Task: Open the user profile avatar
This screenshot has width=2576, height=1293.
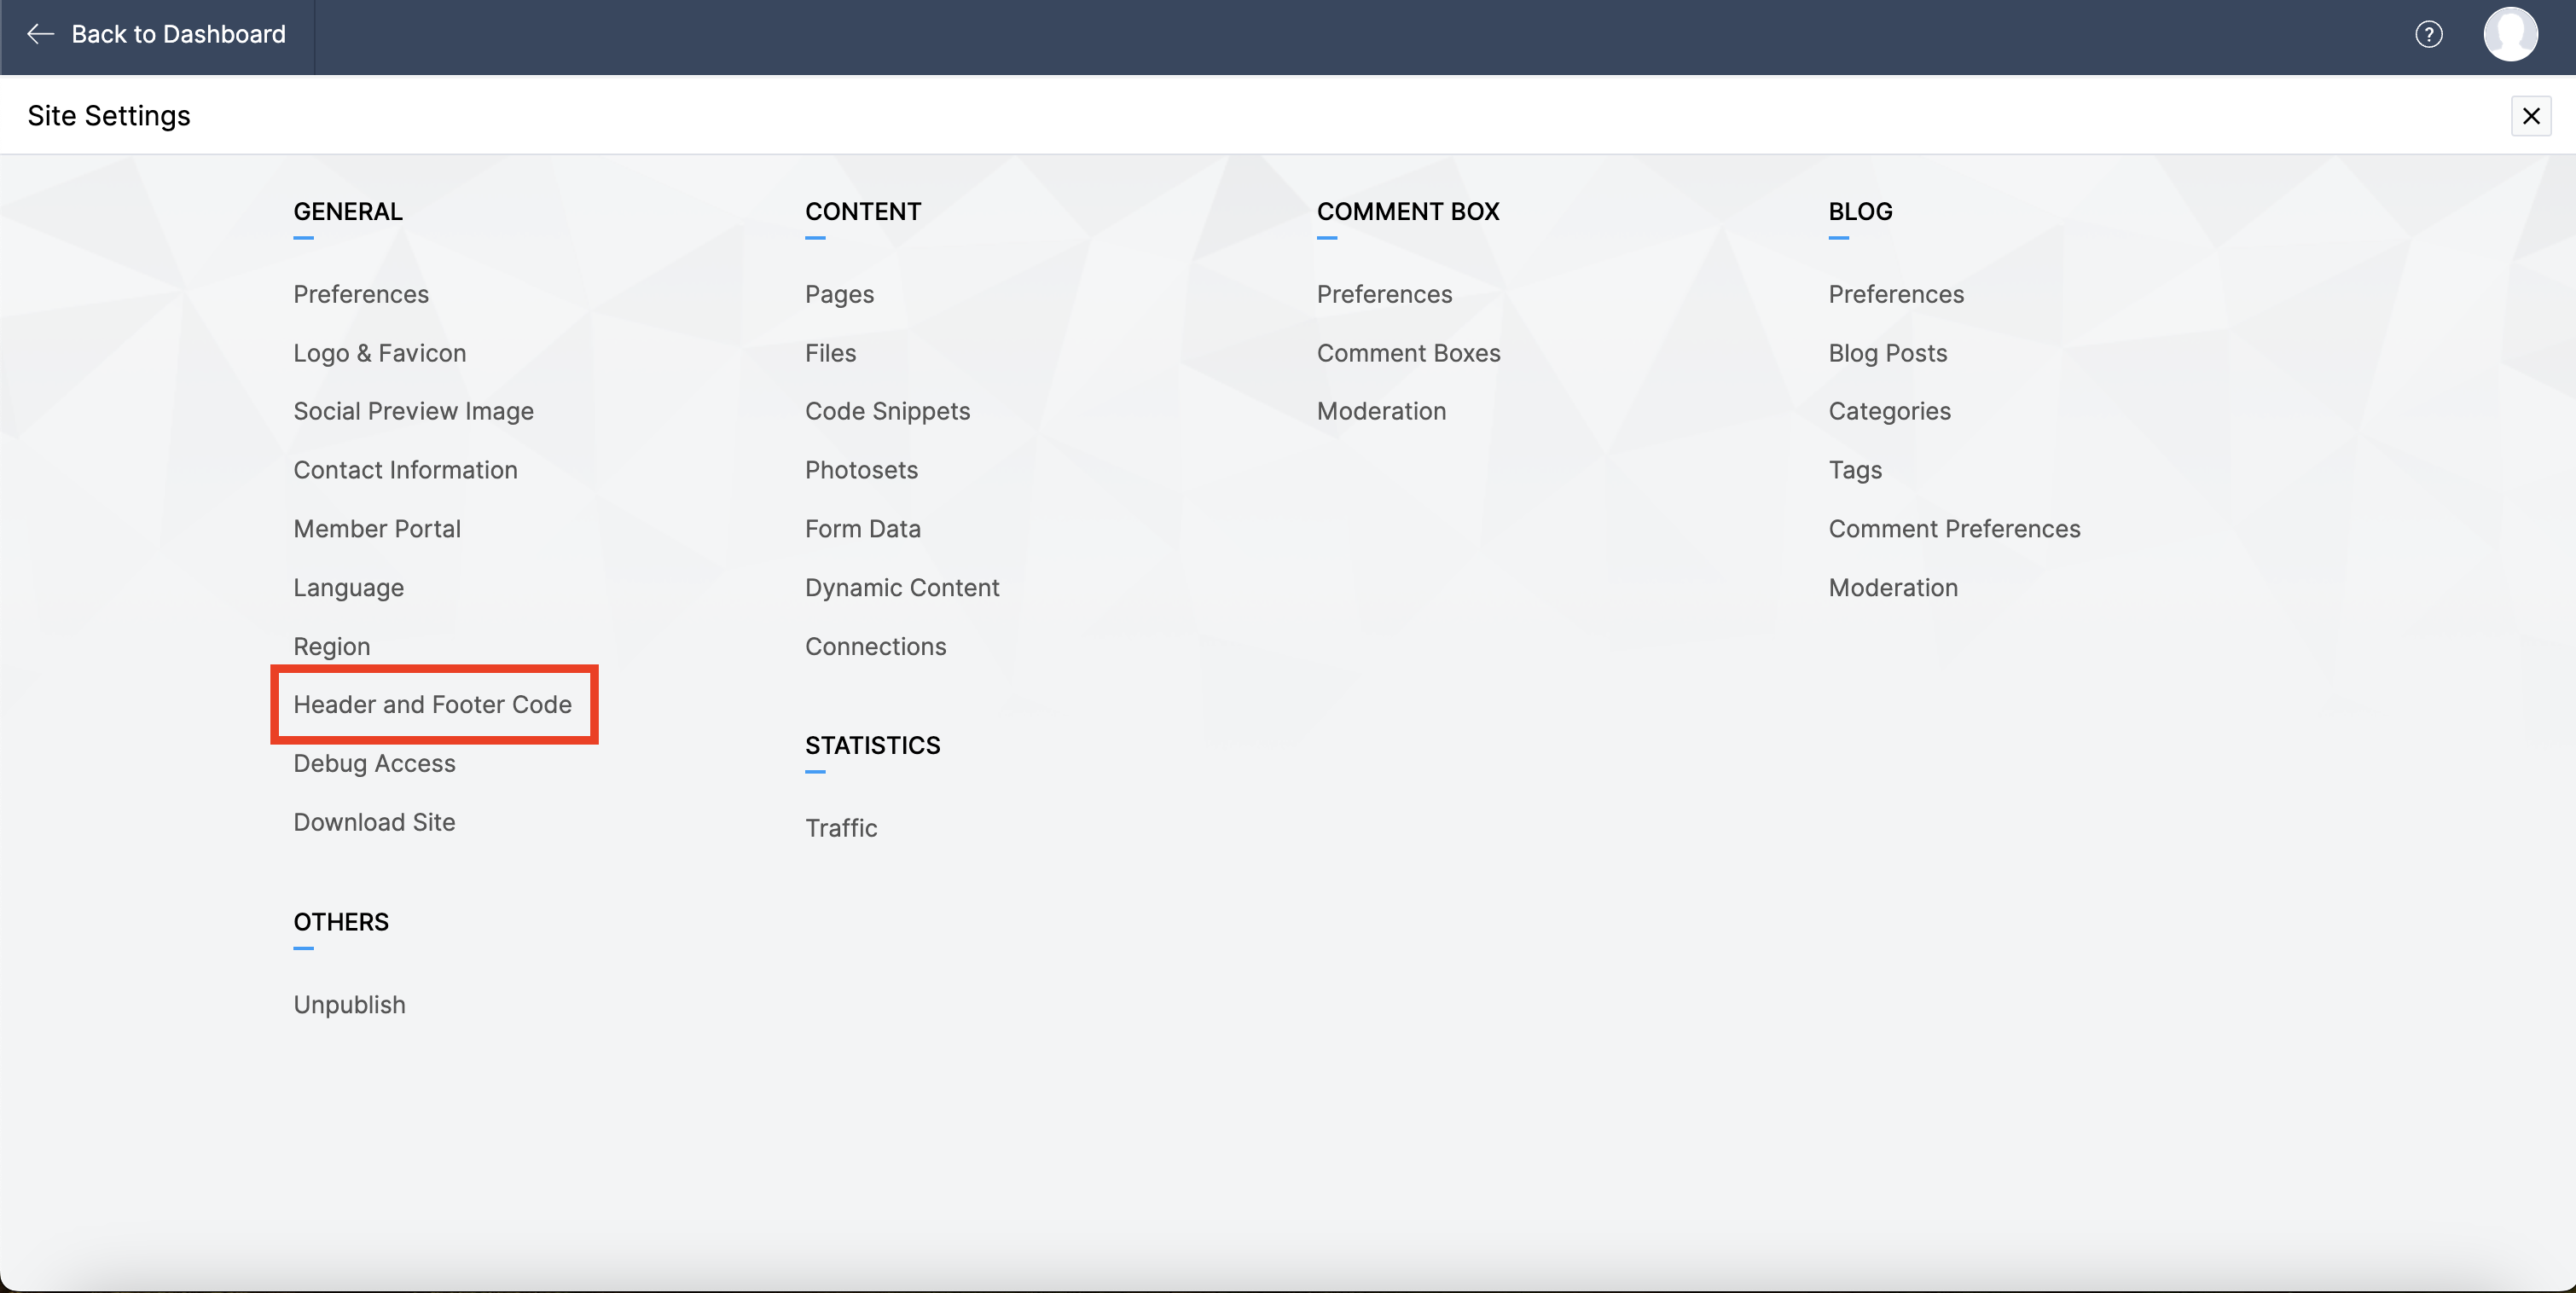Action: [2510, 35]
